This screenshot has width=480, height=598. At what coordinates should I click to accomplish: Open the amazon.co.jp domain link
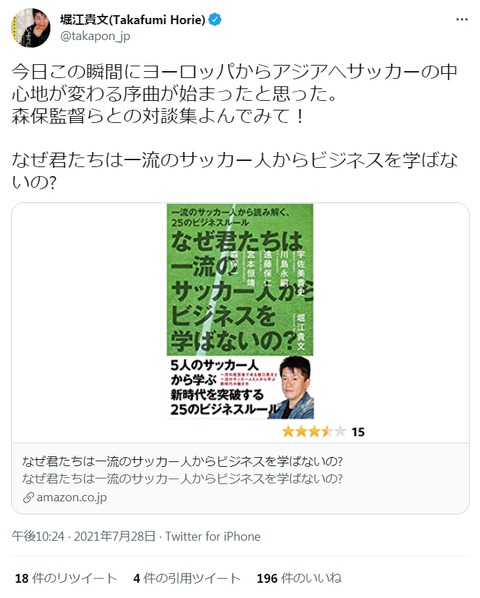[x=72, y=497]
